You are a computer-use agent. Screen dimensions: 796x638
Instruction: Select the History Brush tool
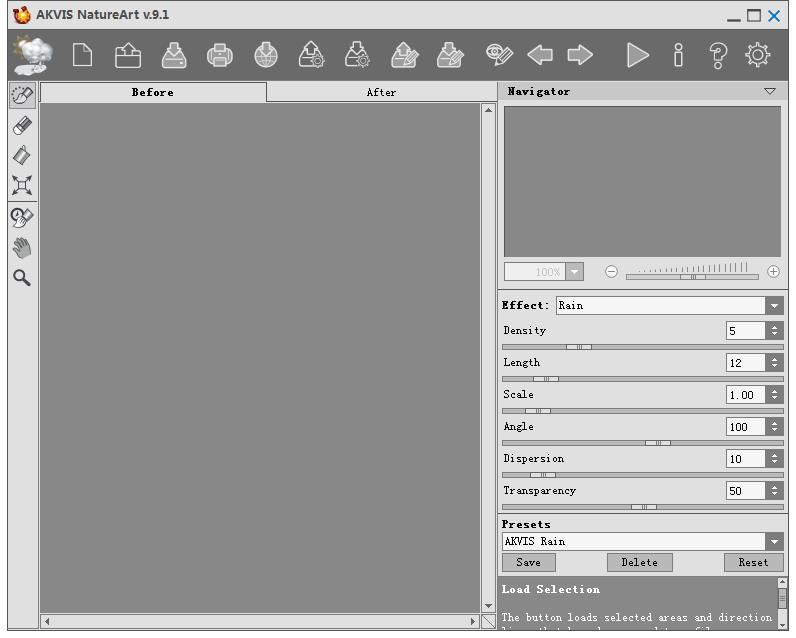tap(22, 218)
